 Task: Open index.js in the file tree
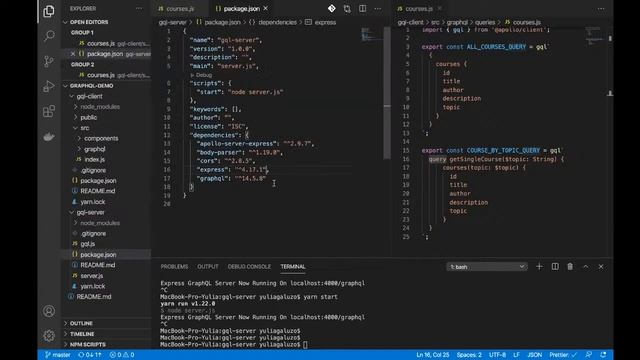tap(95, 160)
